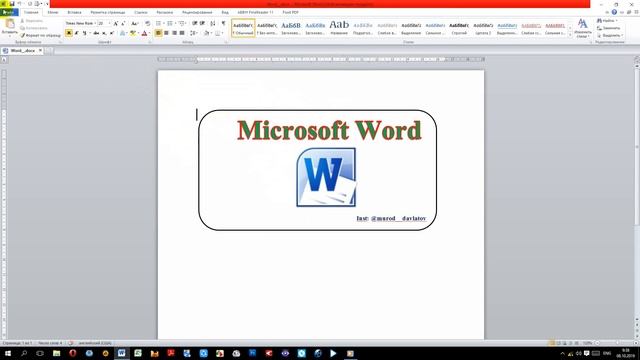Click the Undo arrow in quick access toolbar
The width and height of the screenshot is (640, 360).
[x=19, y=4]
